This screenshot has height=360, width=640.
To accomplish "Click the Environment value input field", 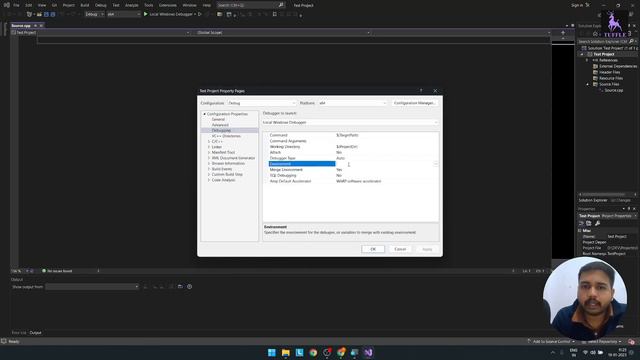I will click(x=384, y=164).
